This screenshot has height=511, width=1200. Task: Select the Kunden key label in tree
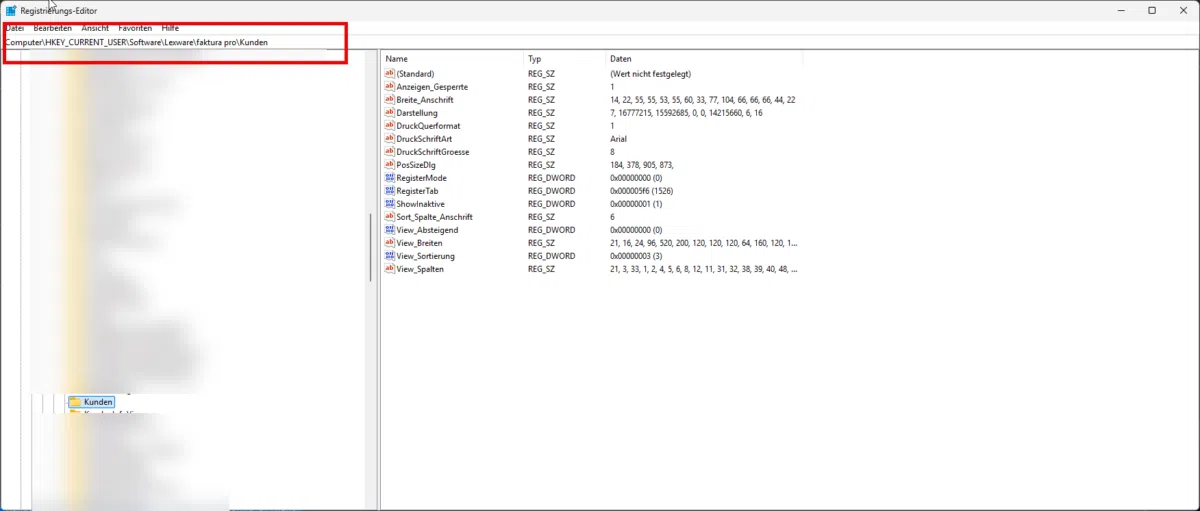[x=98, y=402]
